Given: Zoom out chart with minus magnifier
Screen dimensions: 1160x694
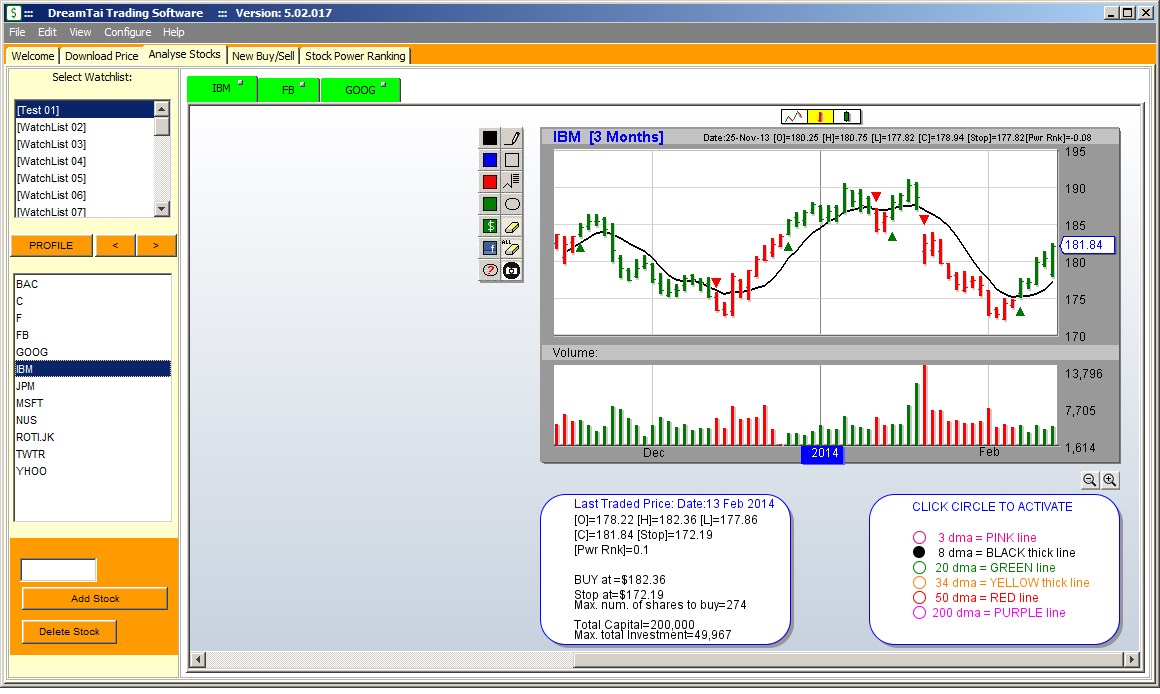Looking at the screenshot, I should tap(1090, 480).
